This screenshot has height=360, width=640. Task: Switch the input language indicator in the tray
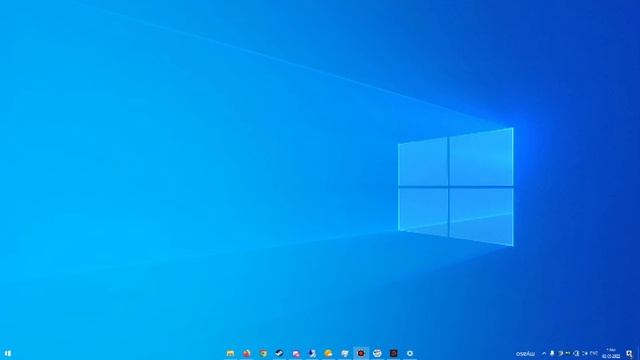pyautogui.click(x=594, y=353)
